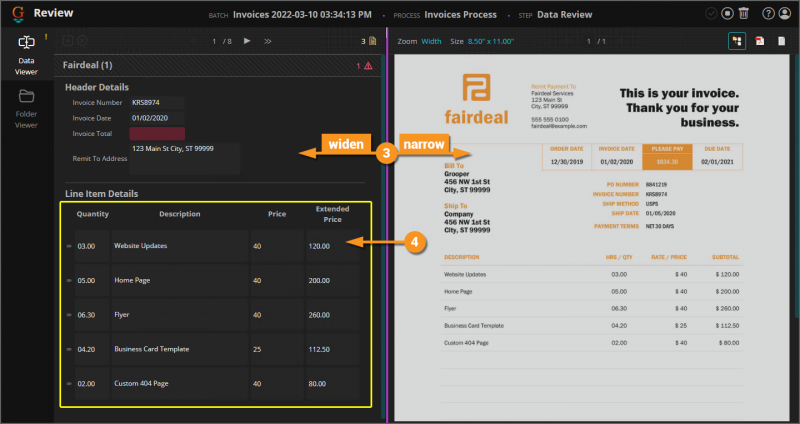Click the stop task icon
800x424 pixels.
(x=727, y=14)
